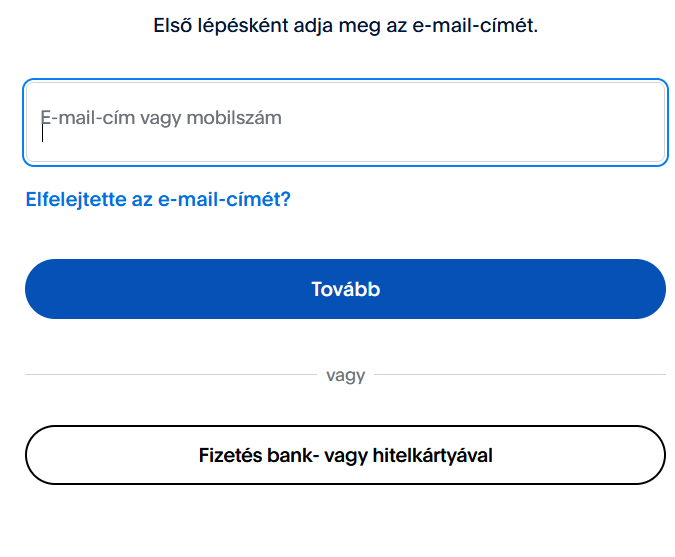Viewport: 675px width, 557px height.
Task: Click the e-mail or mobile number field
Action: tap(345, 122)
